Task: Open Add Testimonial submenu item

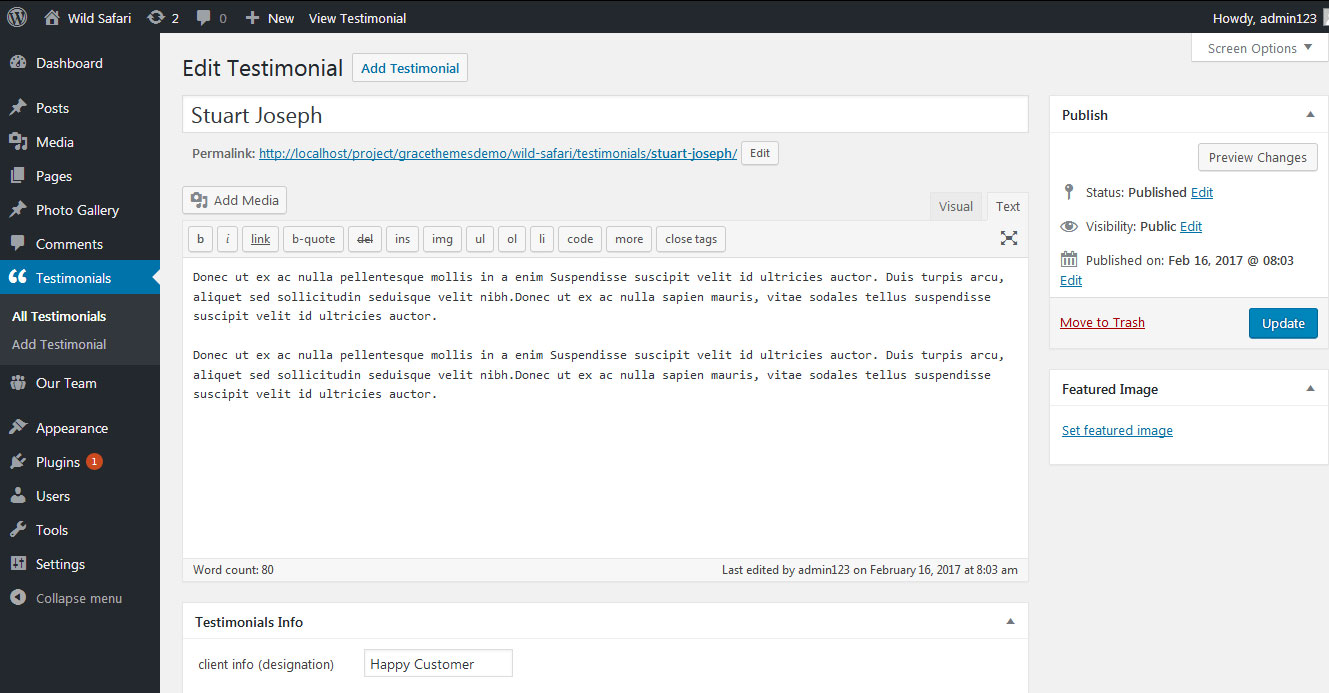Action: tap(59, 344)
